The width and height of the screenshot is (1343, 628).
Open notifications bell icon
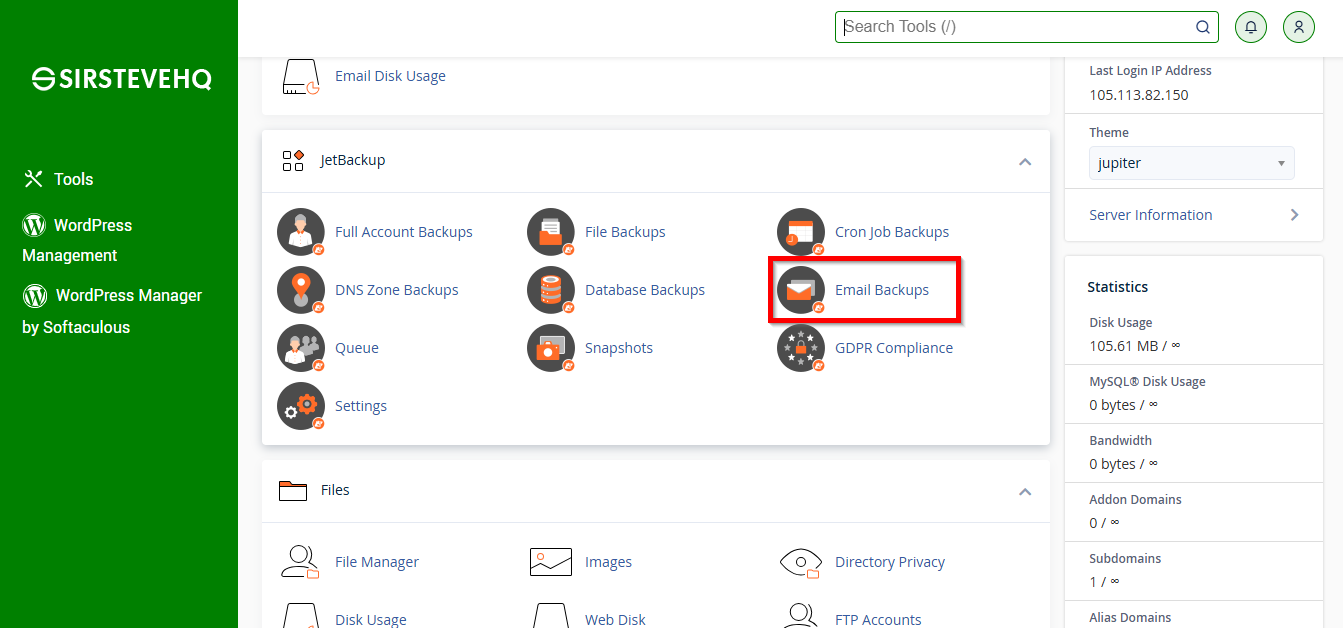(x=1251, y=27)
